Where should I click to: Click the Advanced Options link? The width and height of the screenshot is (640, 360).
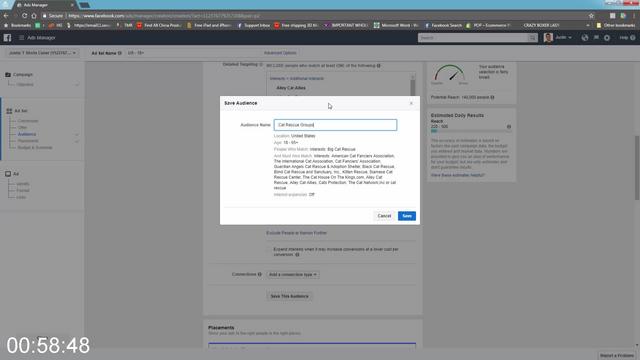tap(280, 53)
